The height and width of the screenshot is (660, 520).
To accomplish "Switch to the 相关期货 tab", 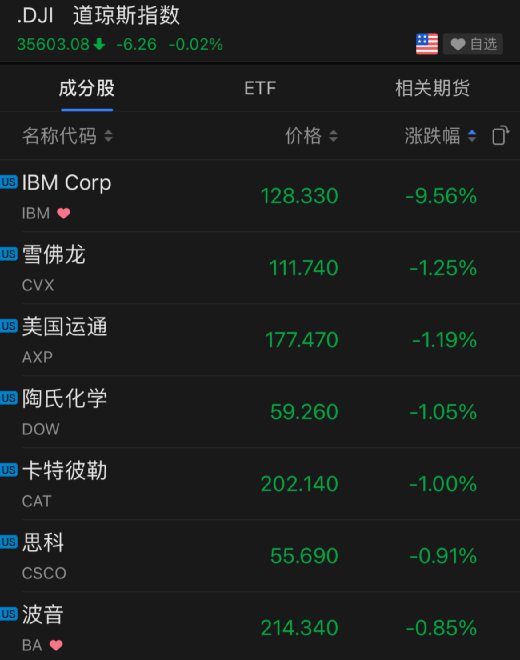I will click(x=432, y=88).
